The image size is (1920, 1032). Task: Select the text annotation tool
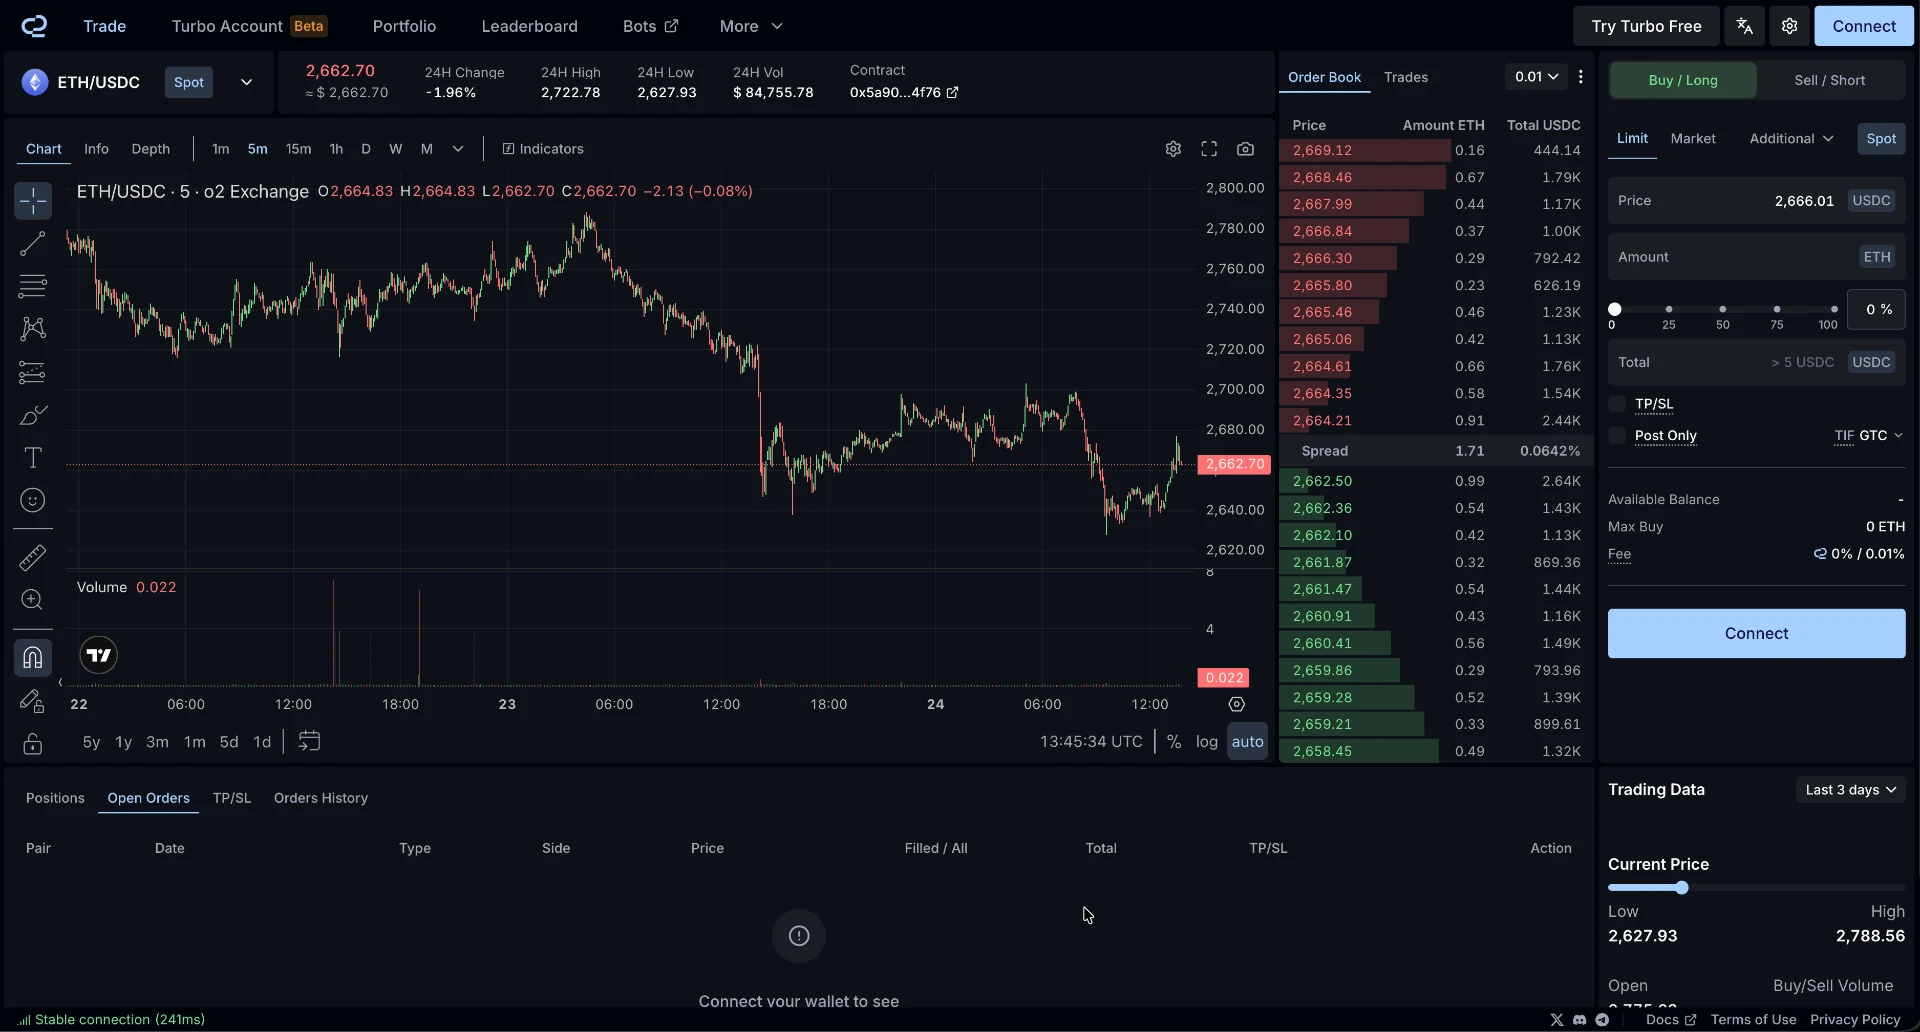point(33,458)
